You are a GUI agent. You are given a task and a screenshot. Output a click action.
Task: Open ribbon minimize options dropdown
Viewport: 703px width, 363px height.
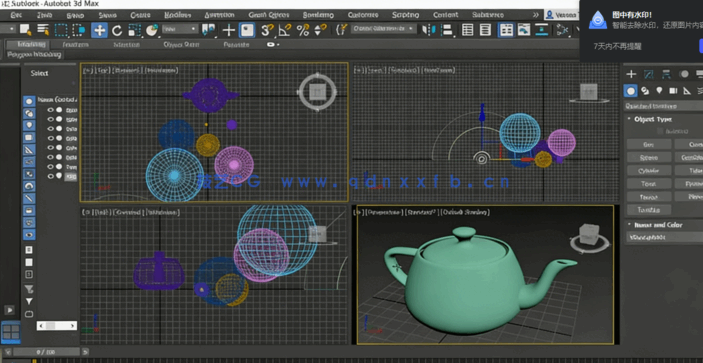click(273, 45)
